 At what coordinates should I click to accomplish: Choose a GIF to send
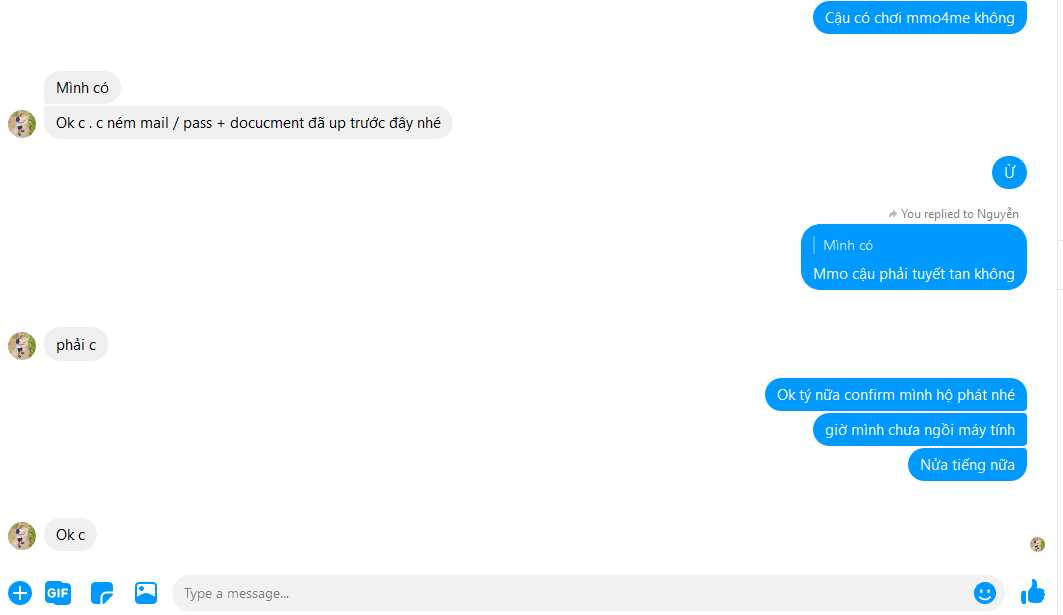click(58, 593)
